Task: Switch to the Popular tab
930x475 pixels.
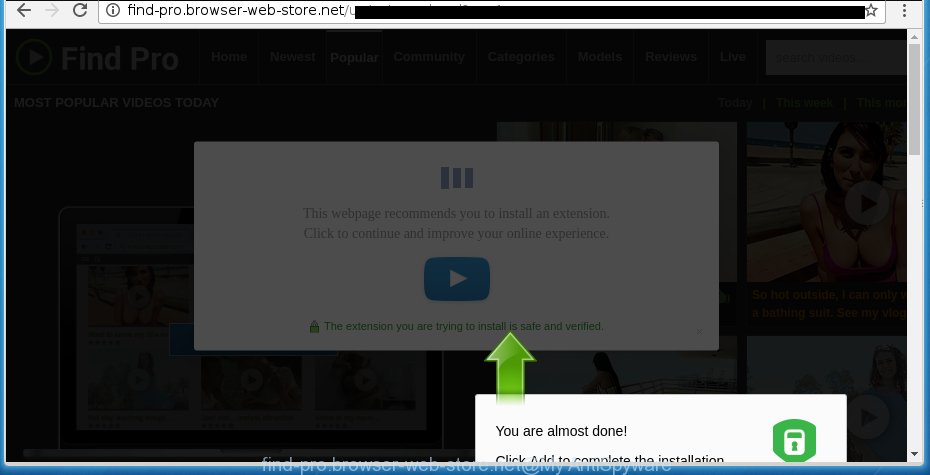Action: tap(354, 58)
